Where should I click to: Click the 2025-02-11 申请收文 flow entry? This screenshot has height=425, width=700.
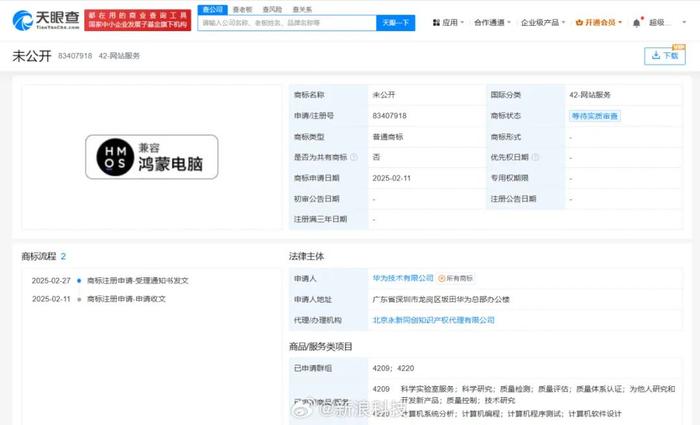pyautogui.click(x=99, y=299)
